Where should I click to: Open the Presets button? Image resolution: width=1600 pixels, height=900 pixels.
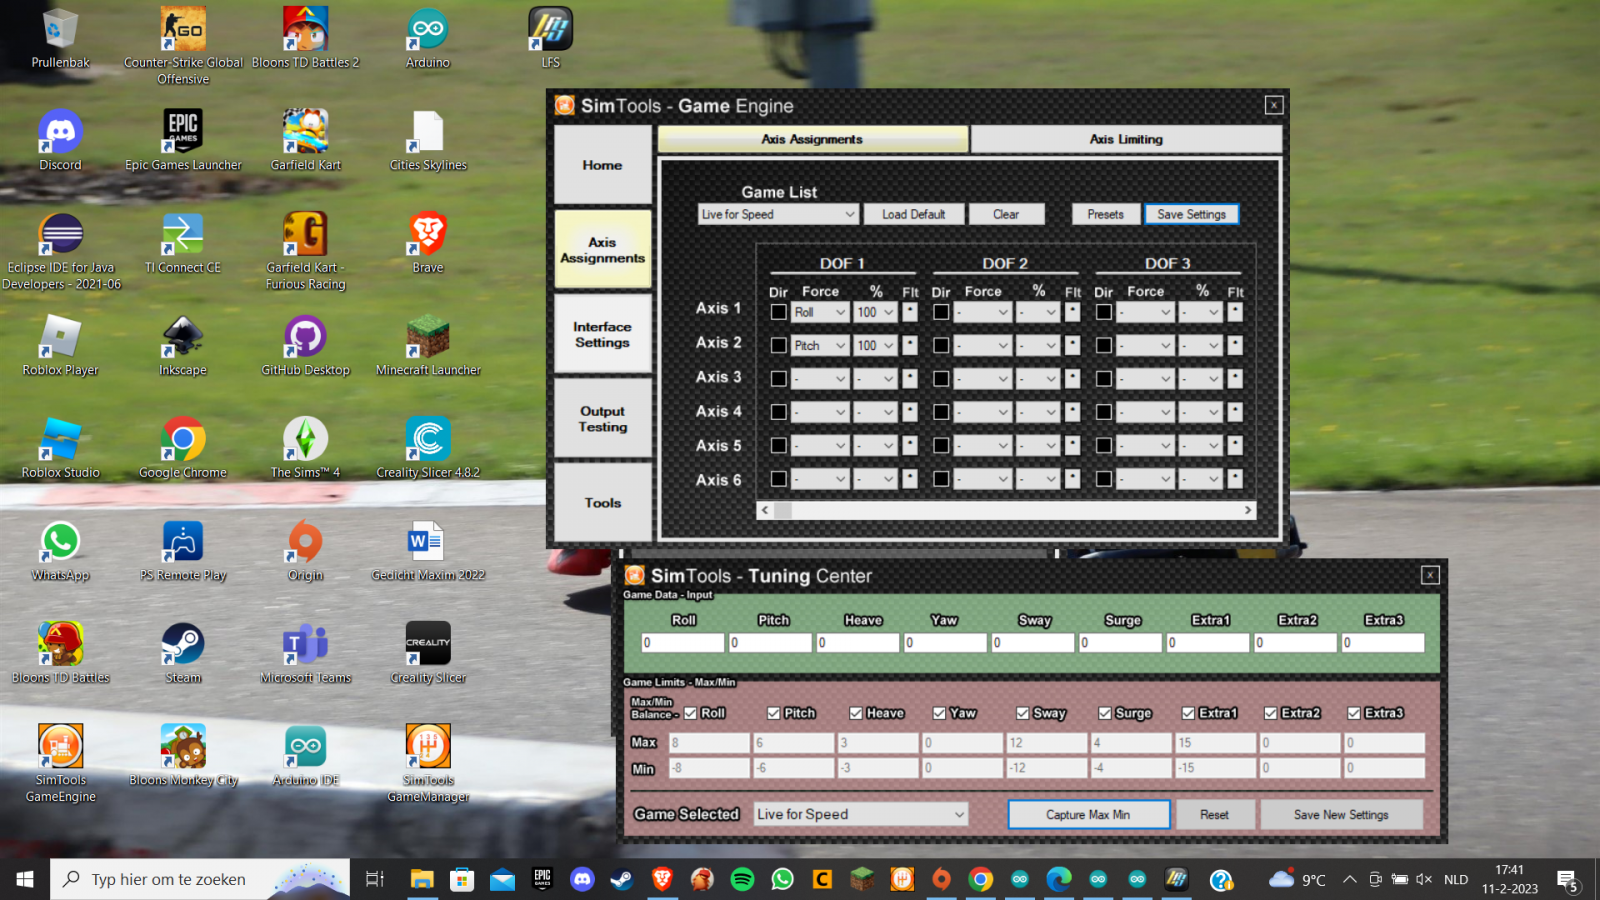[x=1106, y=214]
